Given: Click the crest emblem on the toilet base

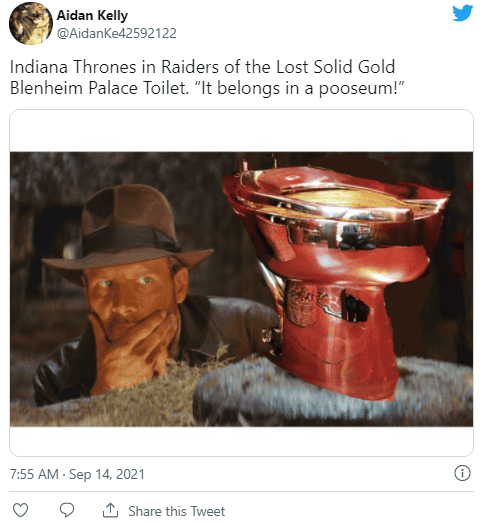Looking at the screenshot, I should 301,305.
